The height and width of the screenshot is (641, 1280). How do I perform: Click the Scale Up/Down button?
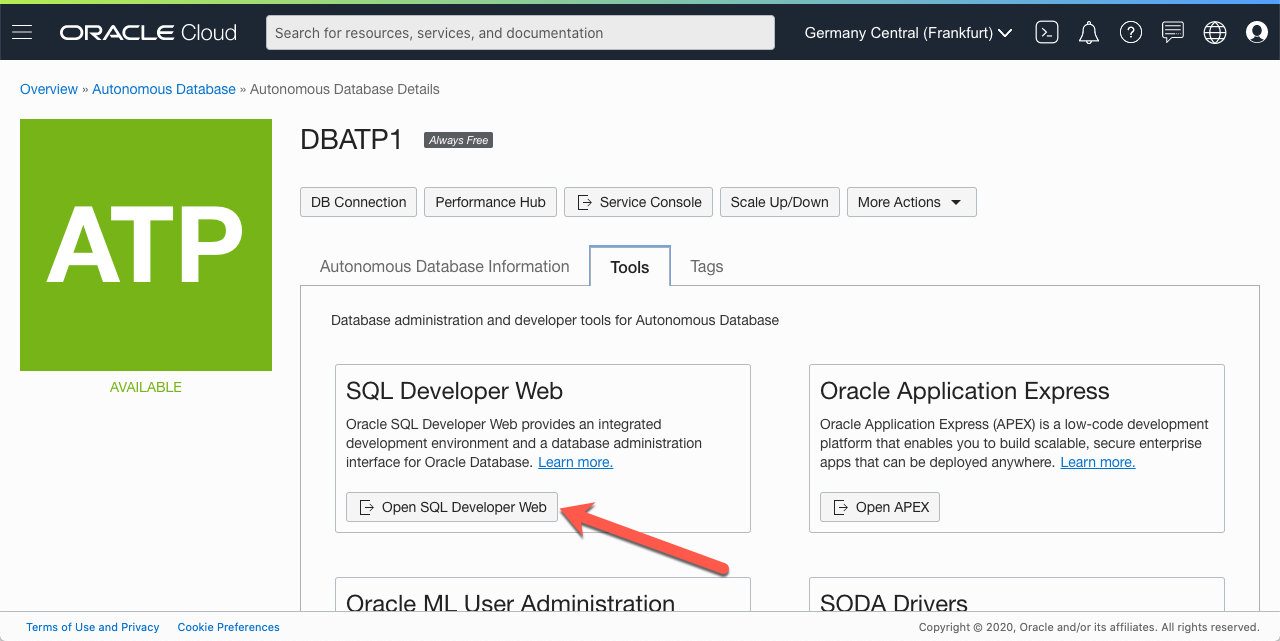click(779, 202)
